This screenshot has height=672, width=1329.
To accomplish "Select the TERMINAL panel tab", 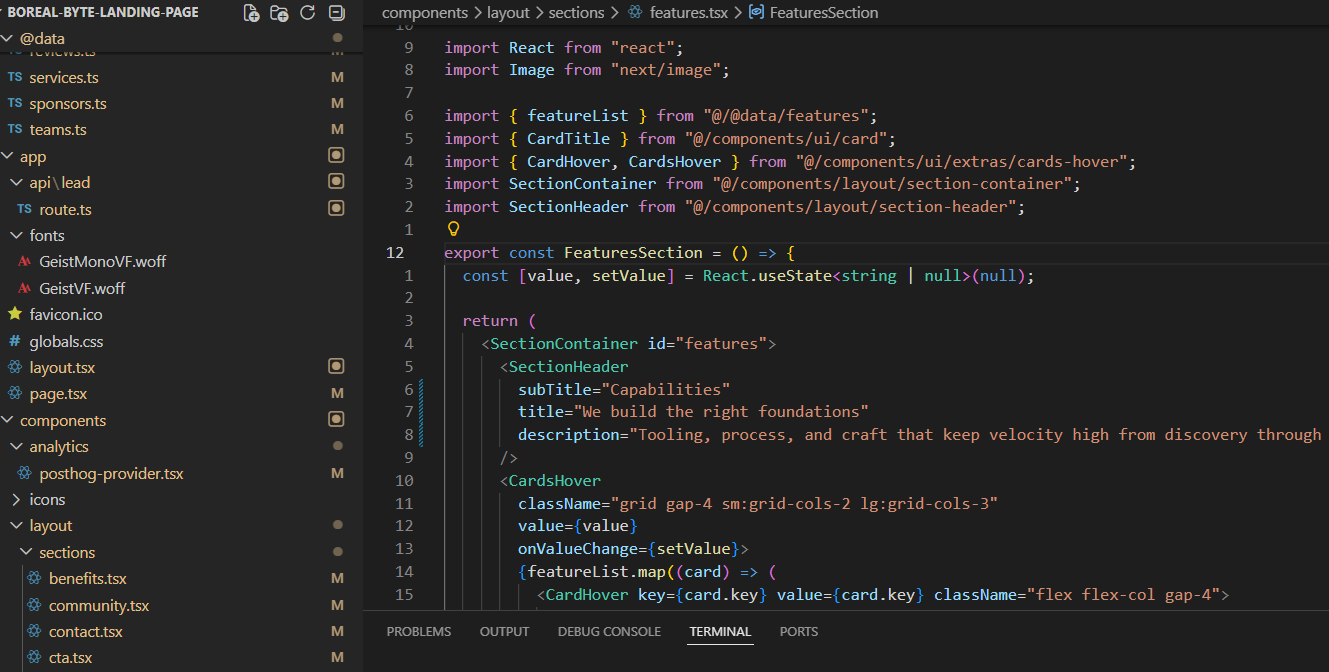I will (720, 632).
